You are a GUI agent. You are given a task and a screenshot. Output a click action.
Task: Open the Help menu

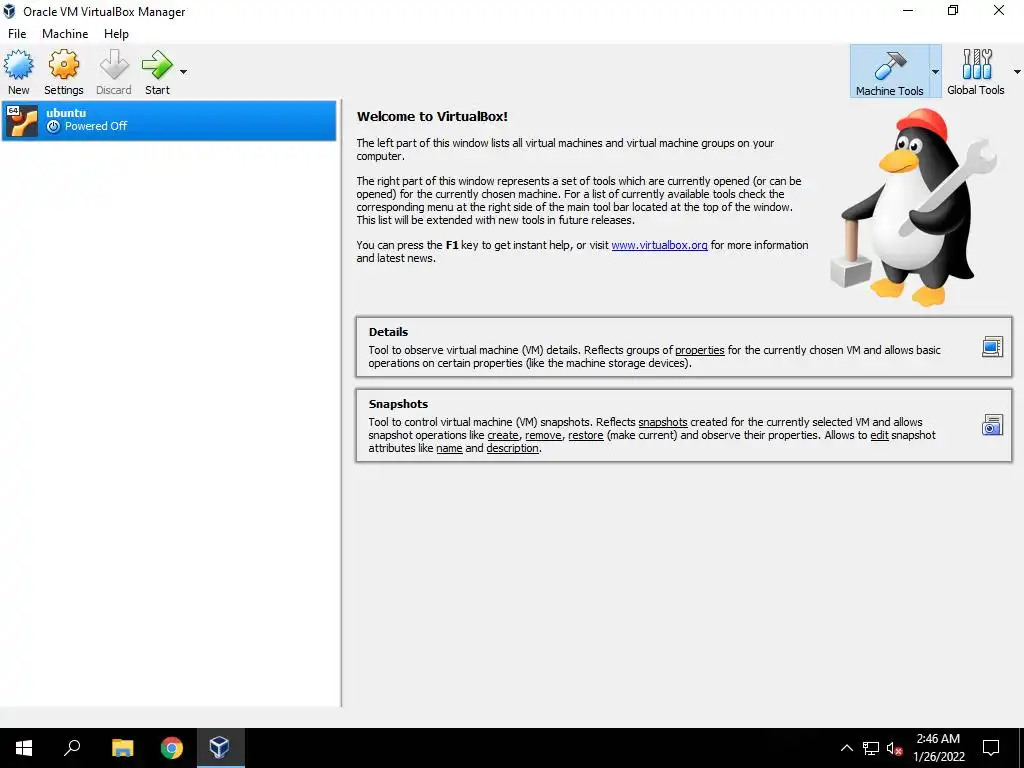[x=116, y=33]
